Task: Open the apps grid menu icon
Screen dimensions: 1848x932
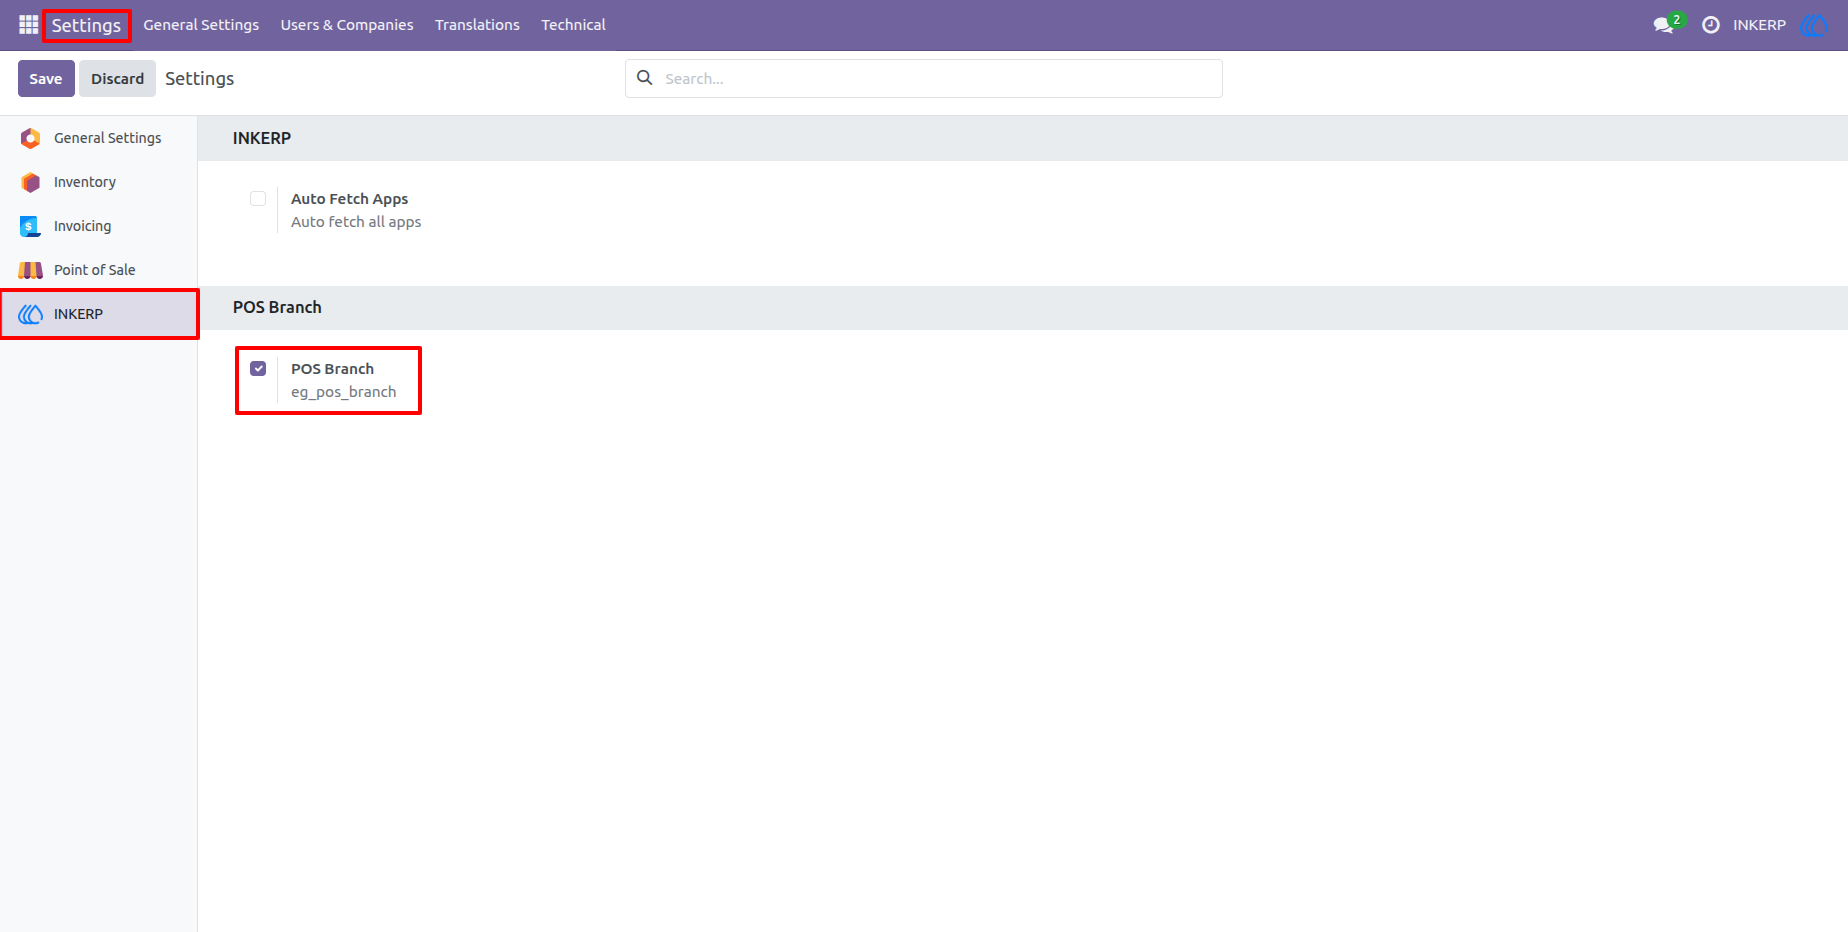Action: tap(28, 25)
